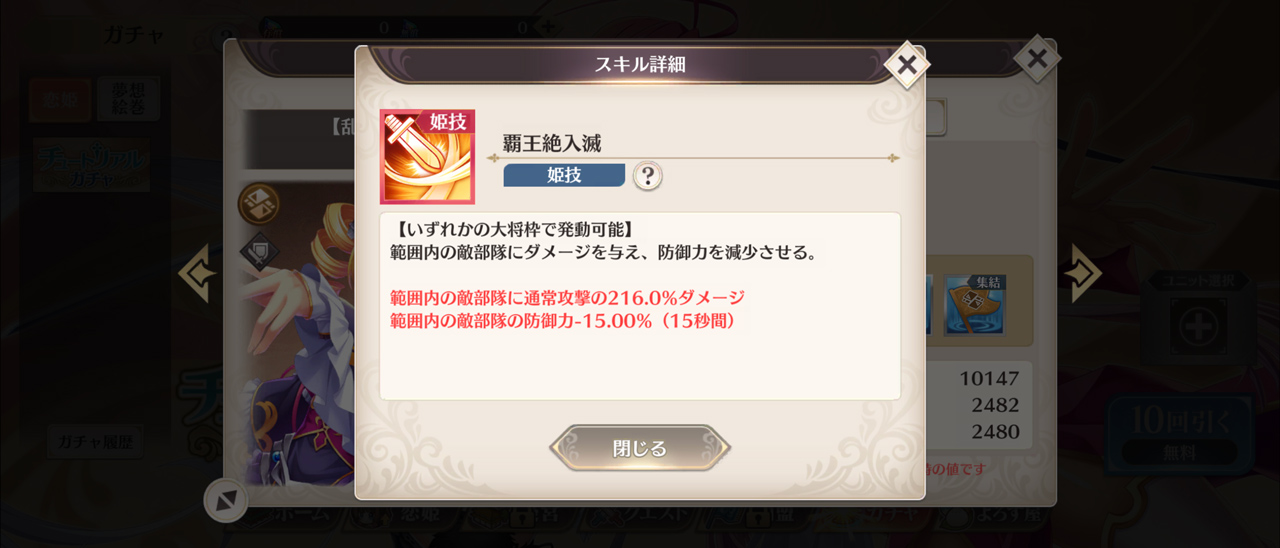Click the 覇王絶入滅 sword skill icon
The image size is (1280, 548).
(x=427, y=157)
